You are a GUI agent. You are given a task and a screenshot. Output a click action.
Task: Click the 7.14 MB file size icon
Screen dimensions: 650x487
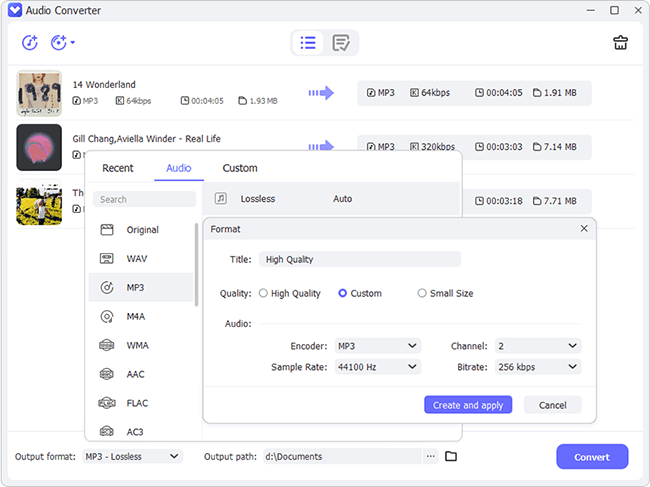pyautogui.click(x=537, y=147)
